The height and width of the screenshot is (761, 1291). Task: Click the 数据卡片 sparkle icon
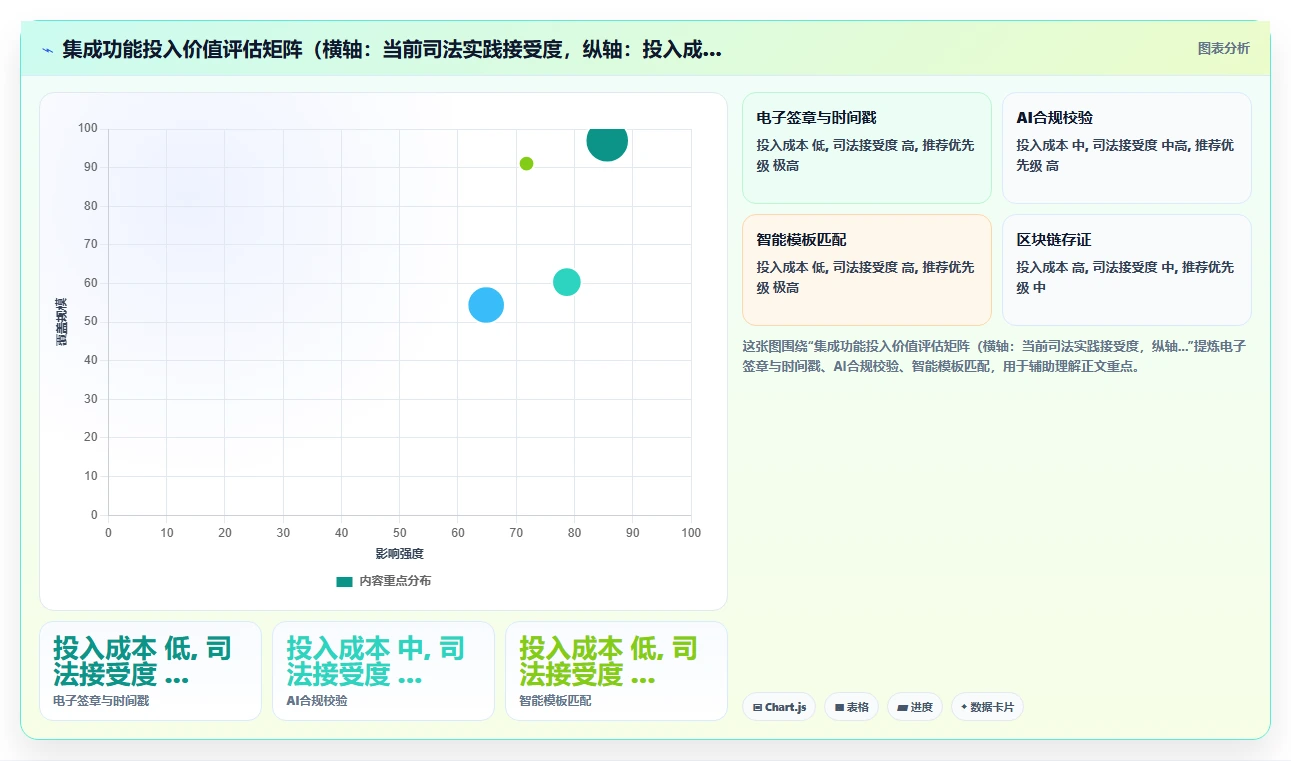[964, 707]
